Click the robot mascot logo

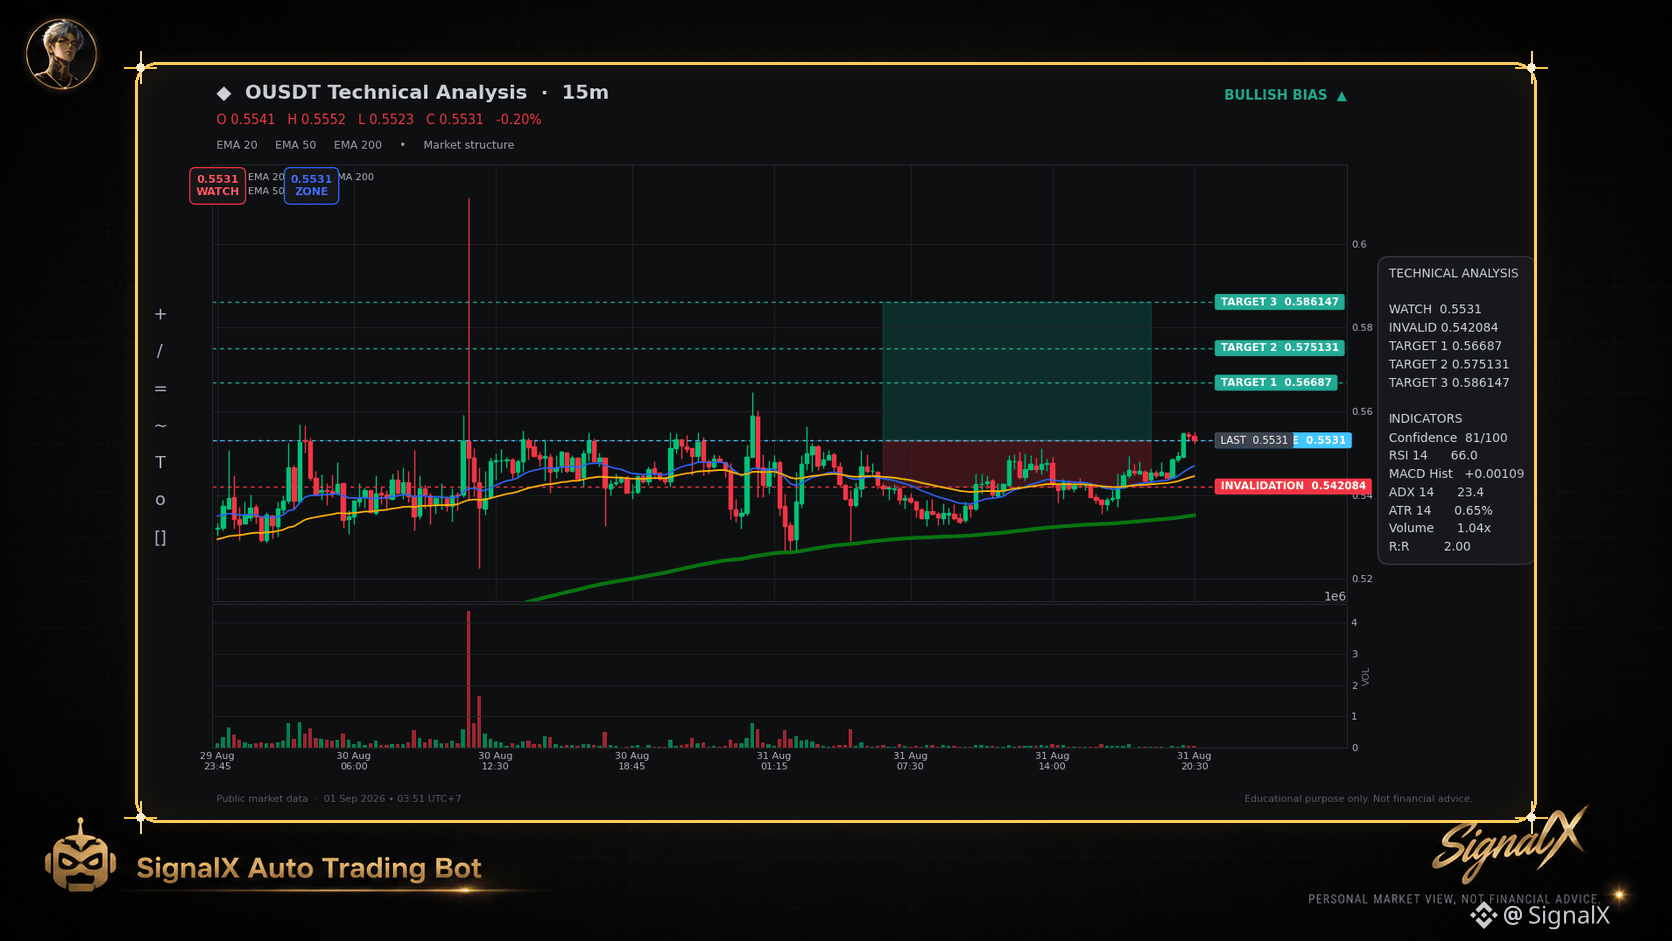click(80, 856)
